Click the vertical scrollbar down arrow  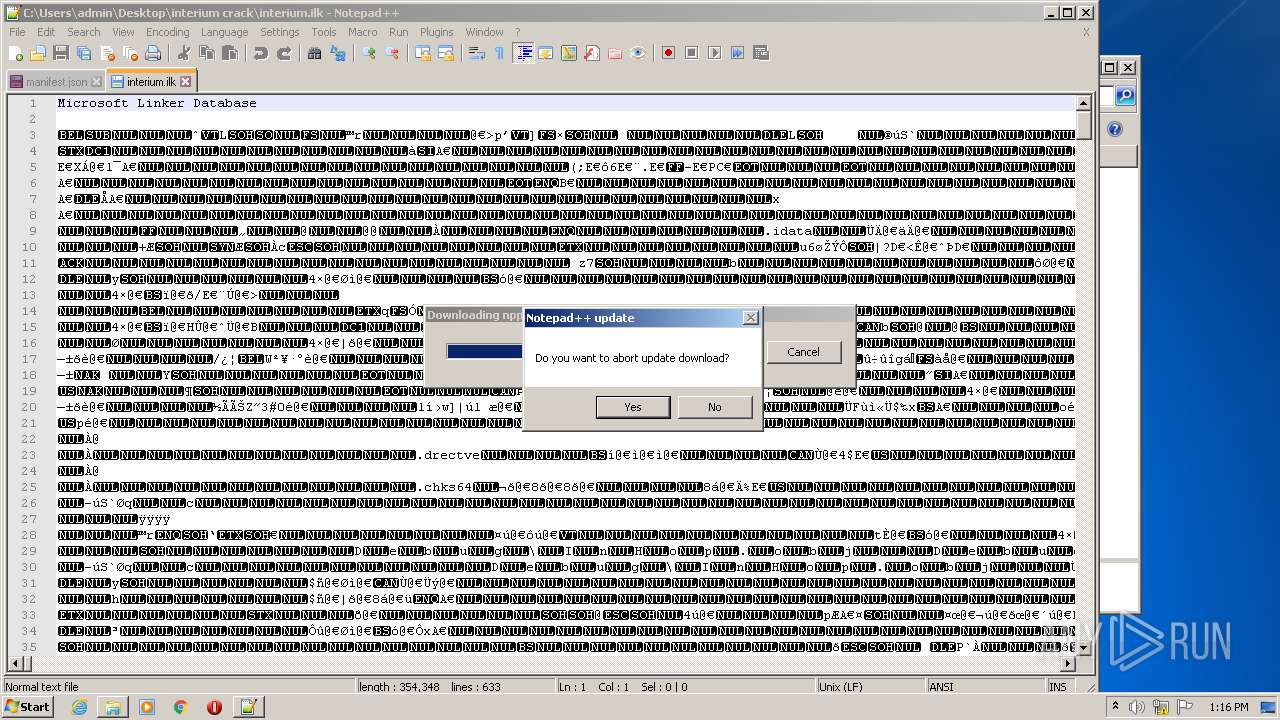pos(1084,648)
